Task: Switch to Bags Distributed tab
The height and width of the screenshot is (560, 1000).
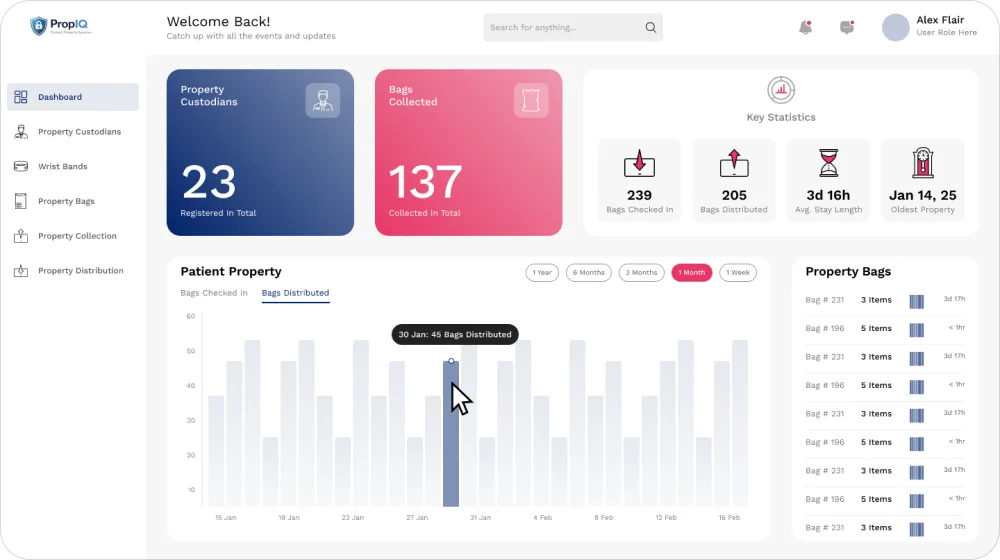Action: click(295, 293)
